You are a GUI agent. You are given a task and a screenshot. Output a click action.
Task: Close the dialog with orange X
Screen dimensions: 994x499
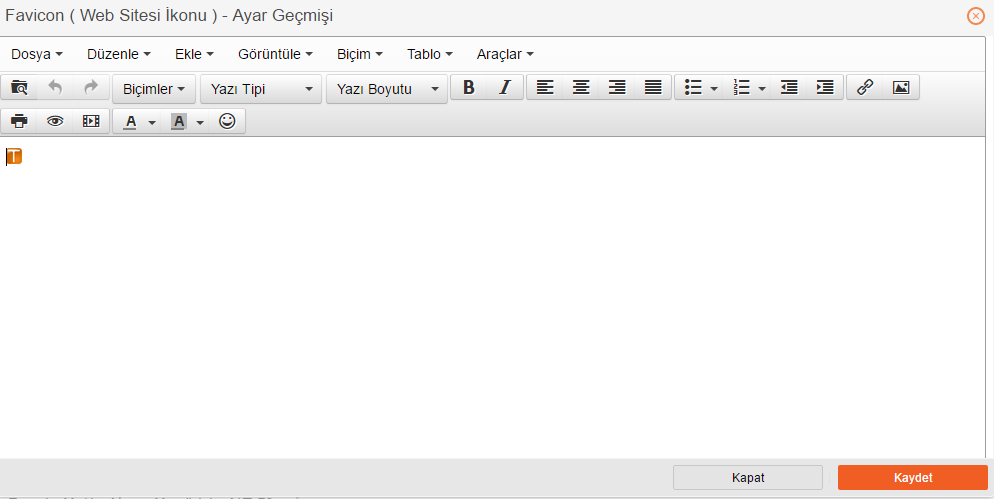pyautogui.click(x=976, y=16)
